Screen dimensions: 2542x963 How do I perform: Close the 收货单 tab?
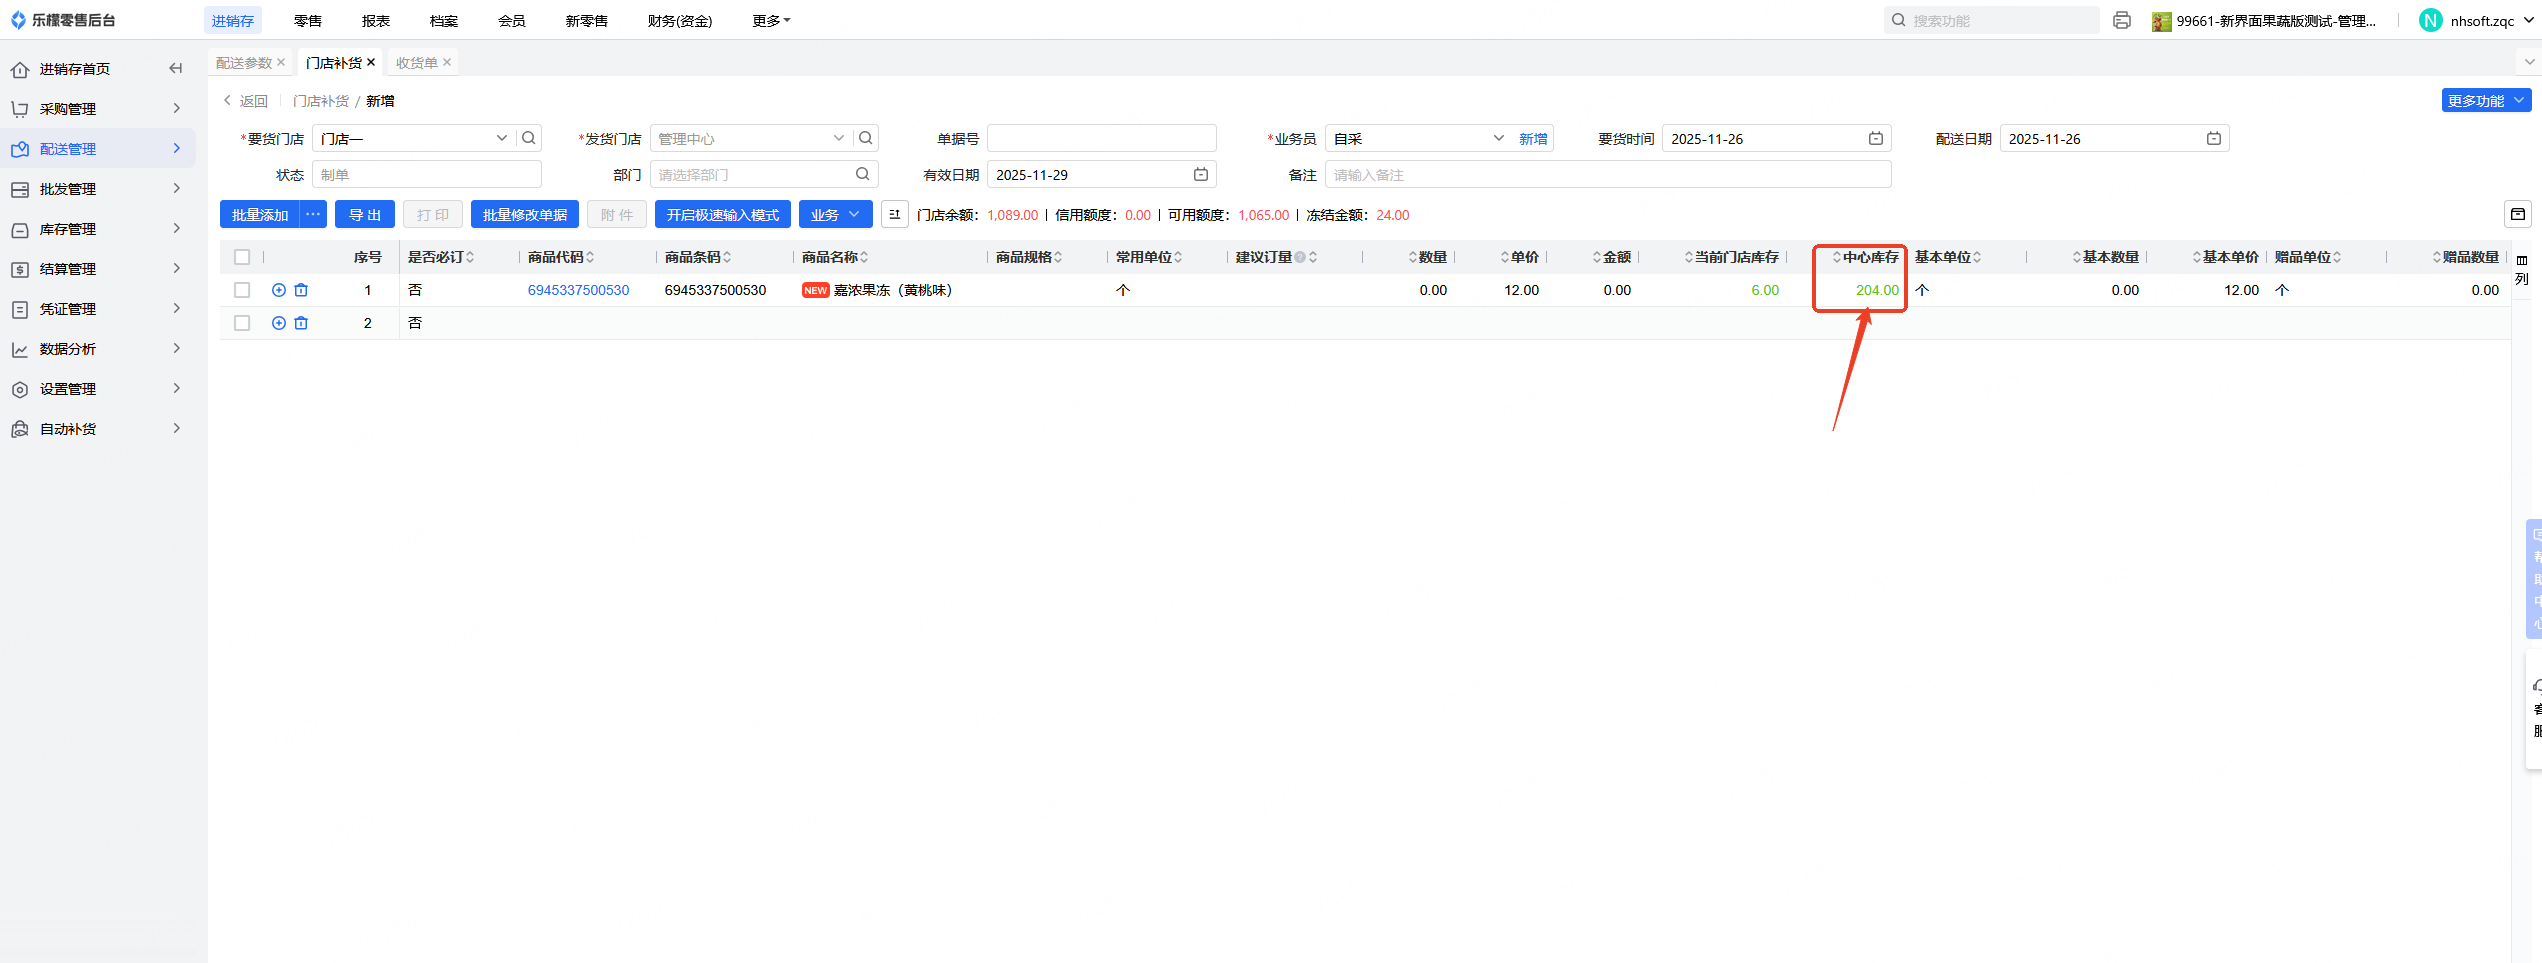pyautogui.click(x=447, y=62)
